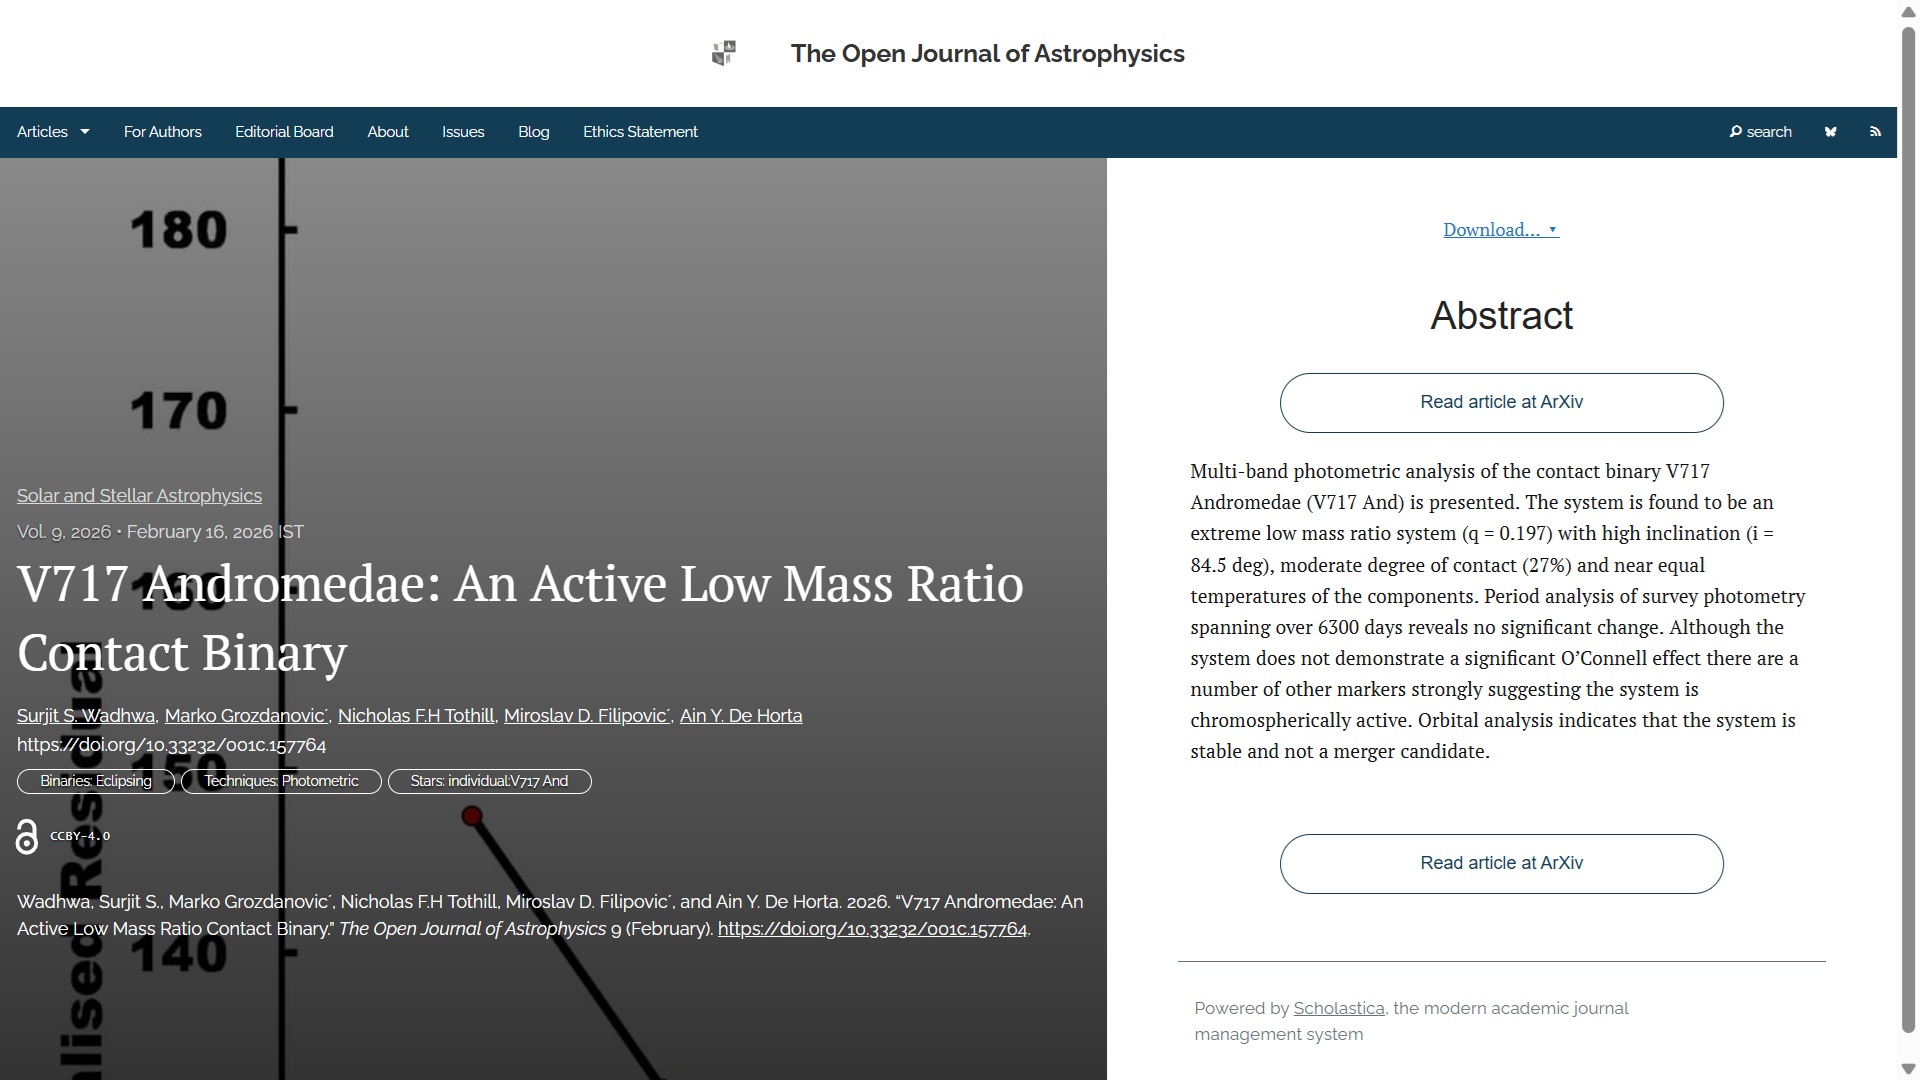Click the top Read article at ArXiv button
This screenshot has width=1920, height=1080.
[1501, 403]
